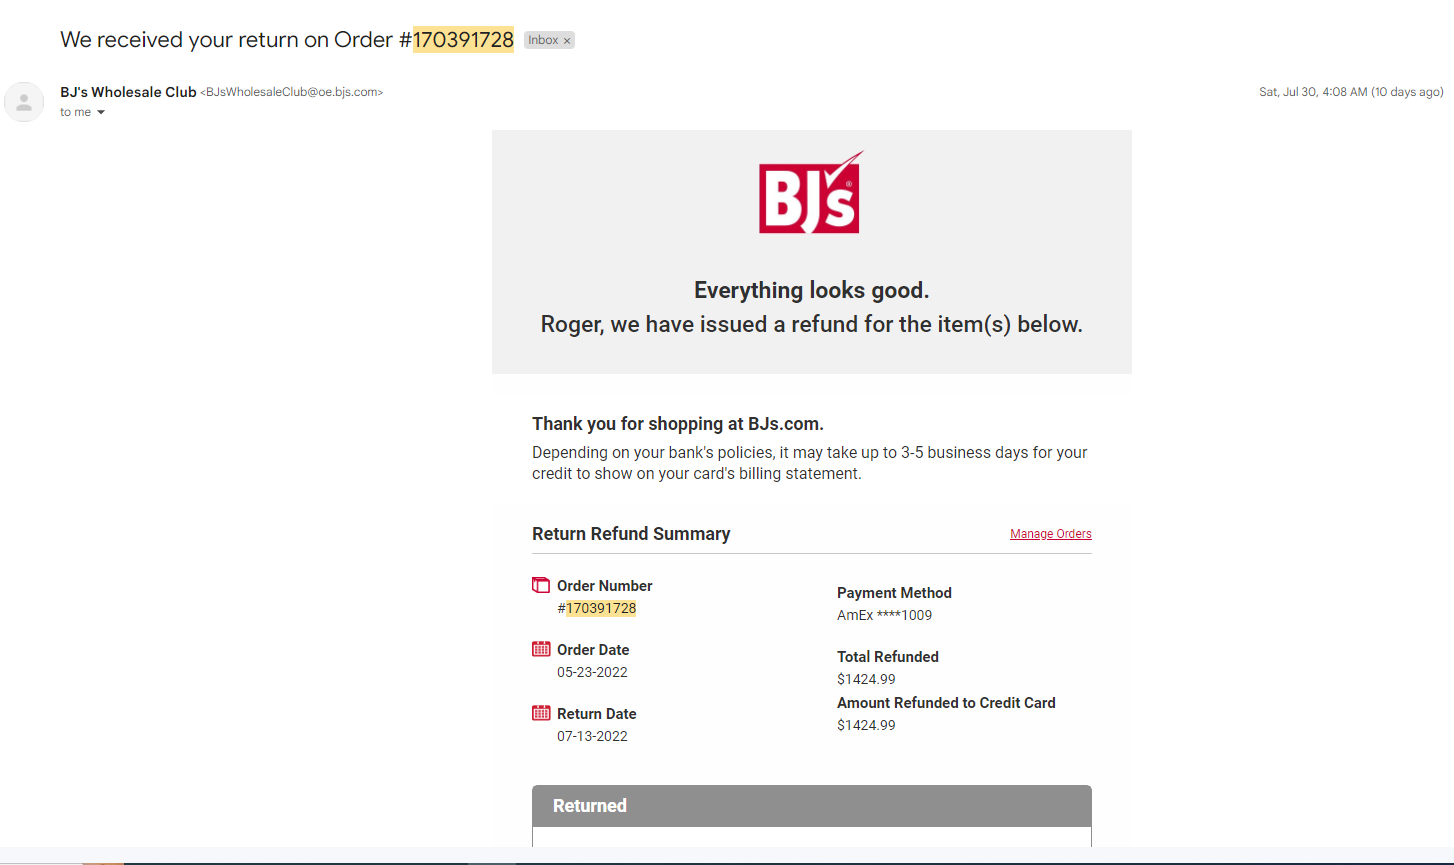Click the return date value 07-13-2022
Screen dimensions: 1454x865
point(592,736)
